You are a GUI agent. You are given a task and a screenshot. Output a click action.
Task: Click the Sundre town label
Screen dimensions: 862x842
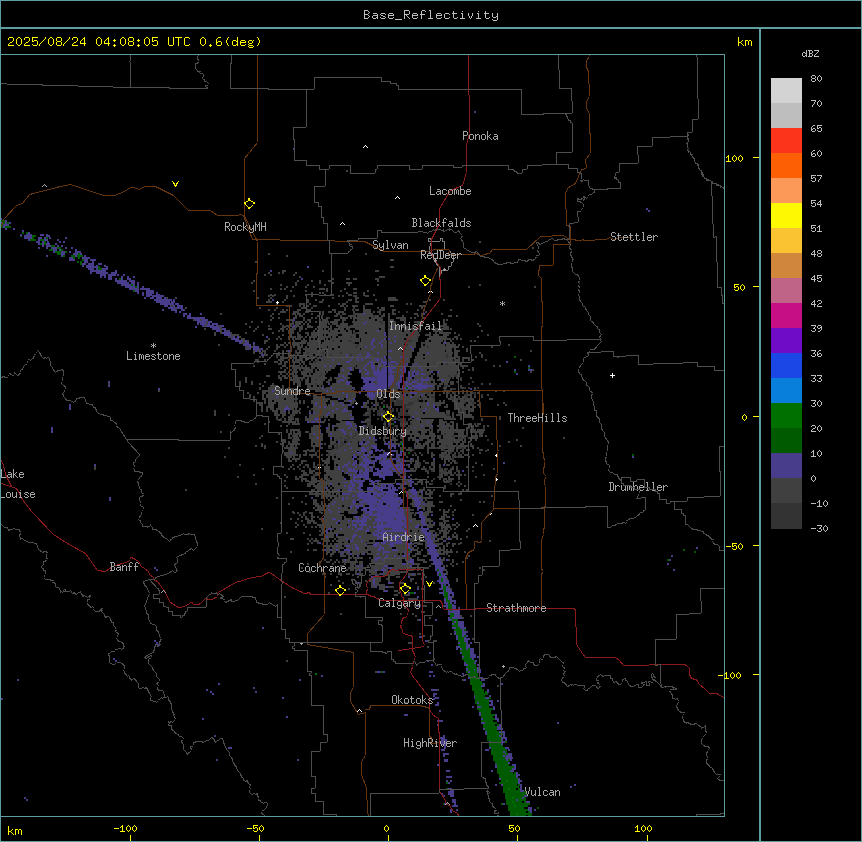pyautogui.click(x=292, y=391)
